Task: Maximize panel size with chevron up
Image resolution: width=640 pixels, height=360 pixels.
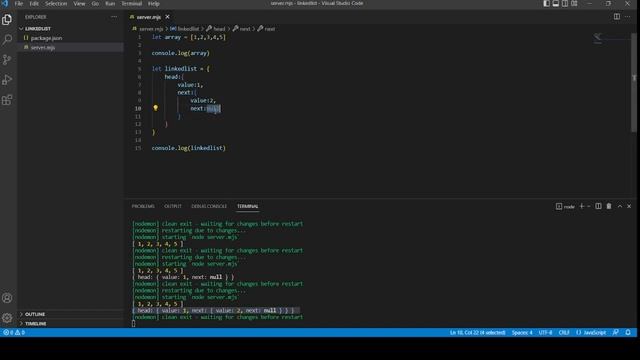Action: [x=620, y=206]
